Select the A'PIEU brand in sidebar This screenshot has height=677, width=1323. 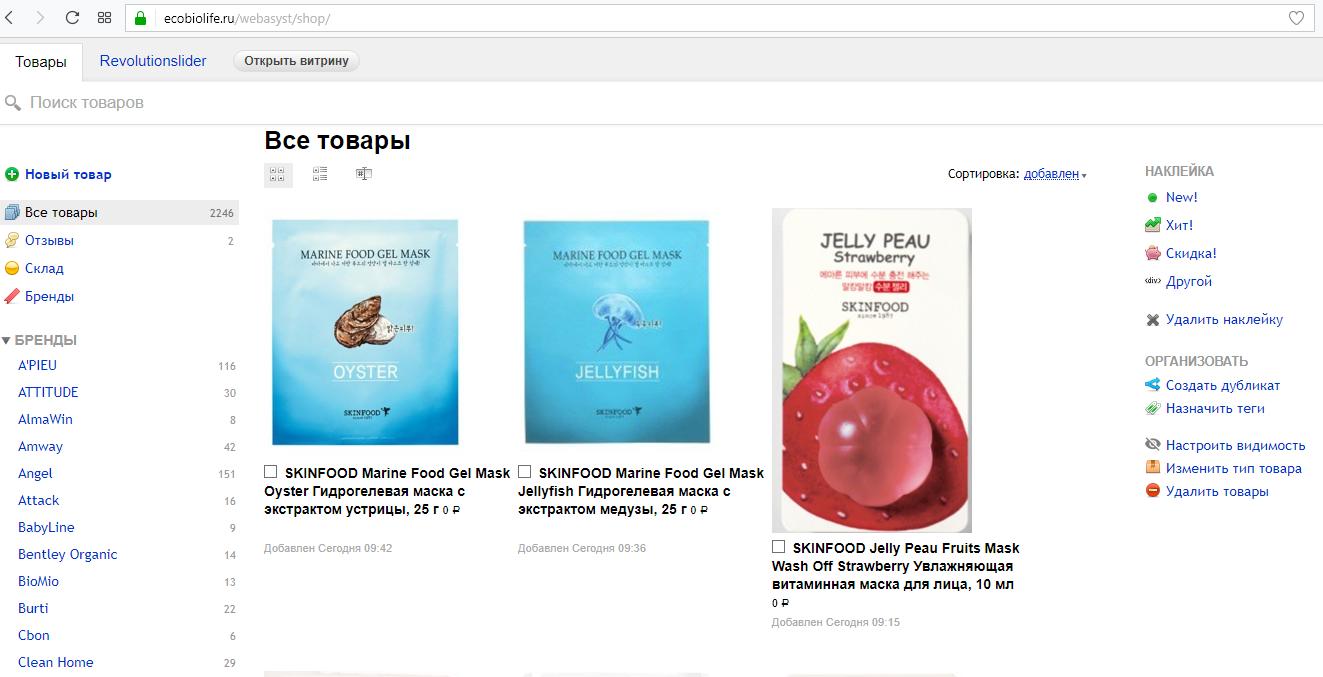click(37, 365)
